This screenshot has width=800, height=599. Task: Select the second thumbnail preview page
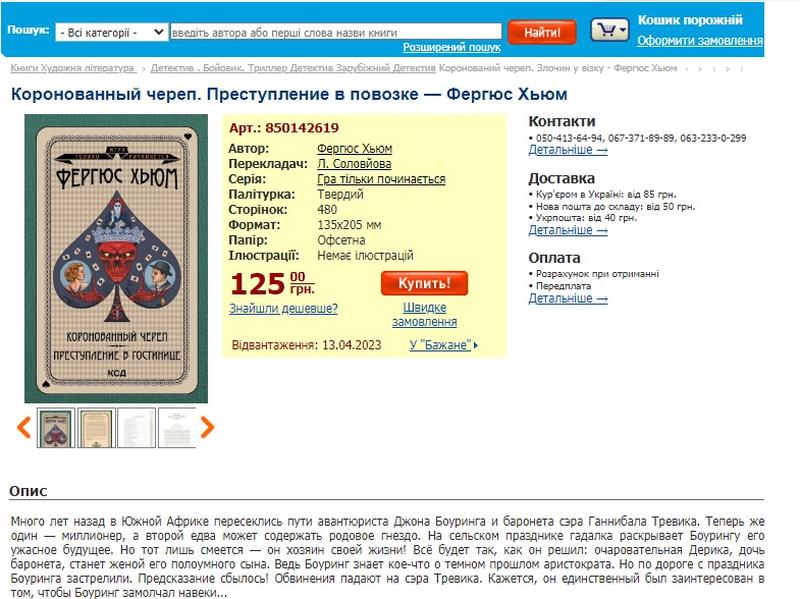click(96, 428)
